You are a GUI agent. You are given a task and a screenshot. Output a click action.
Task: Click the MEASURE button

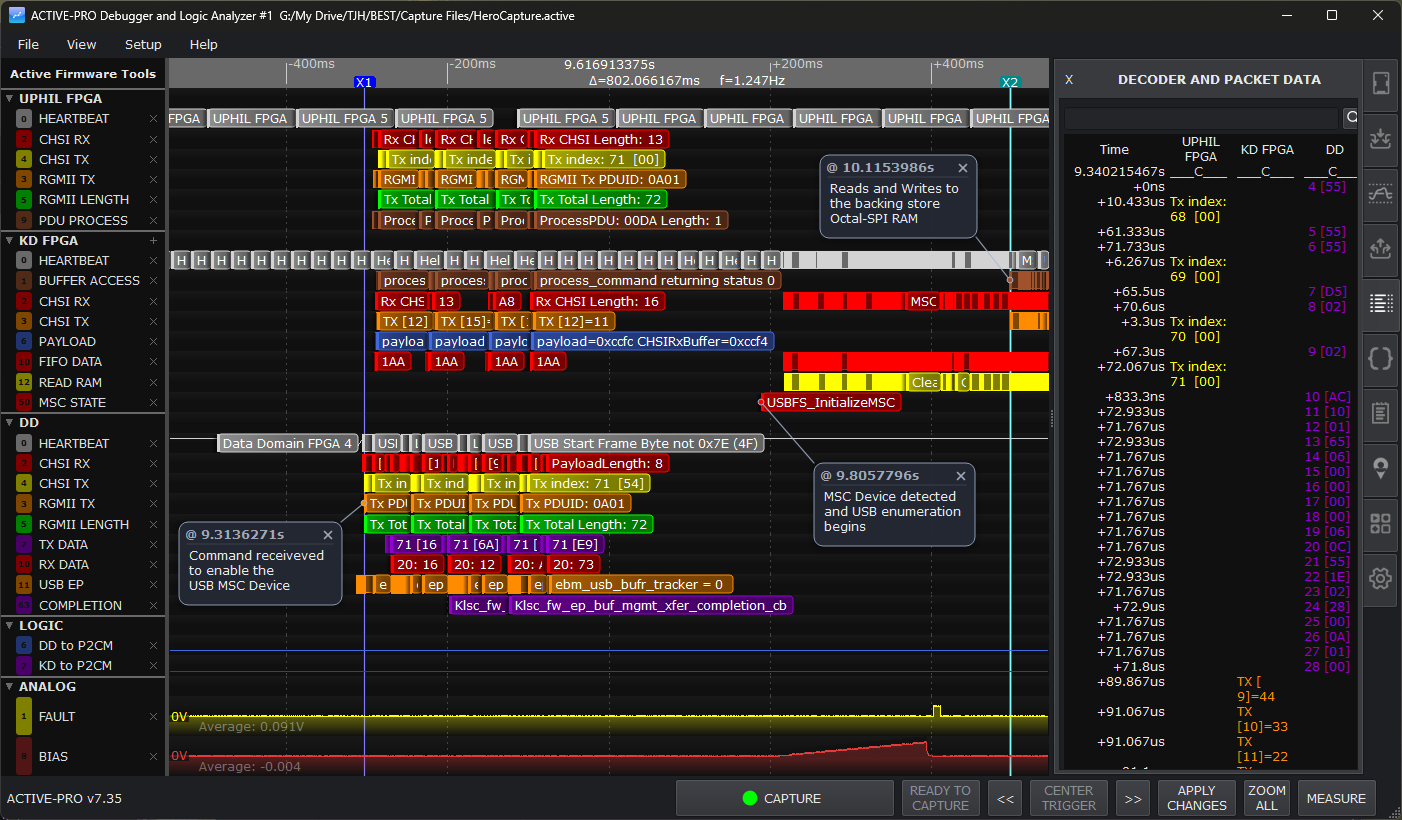tap(1336, 798)
